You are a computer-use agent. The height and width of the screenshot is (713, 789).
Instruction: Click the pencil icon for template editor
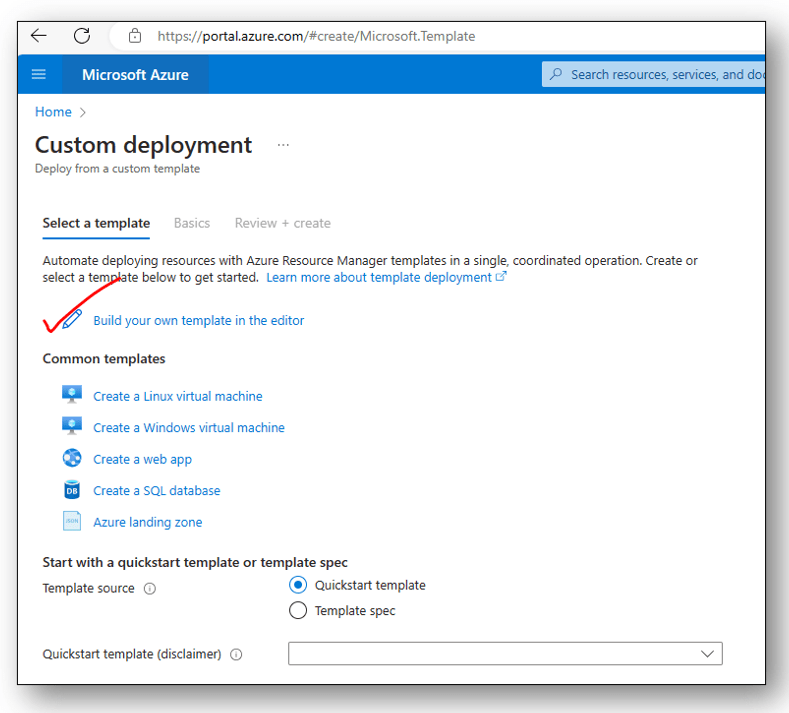coord(72,320)
